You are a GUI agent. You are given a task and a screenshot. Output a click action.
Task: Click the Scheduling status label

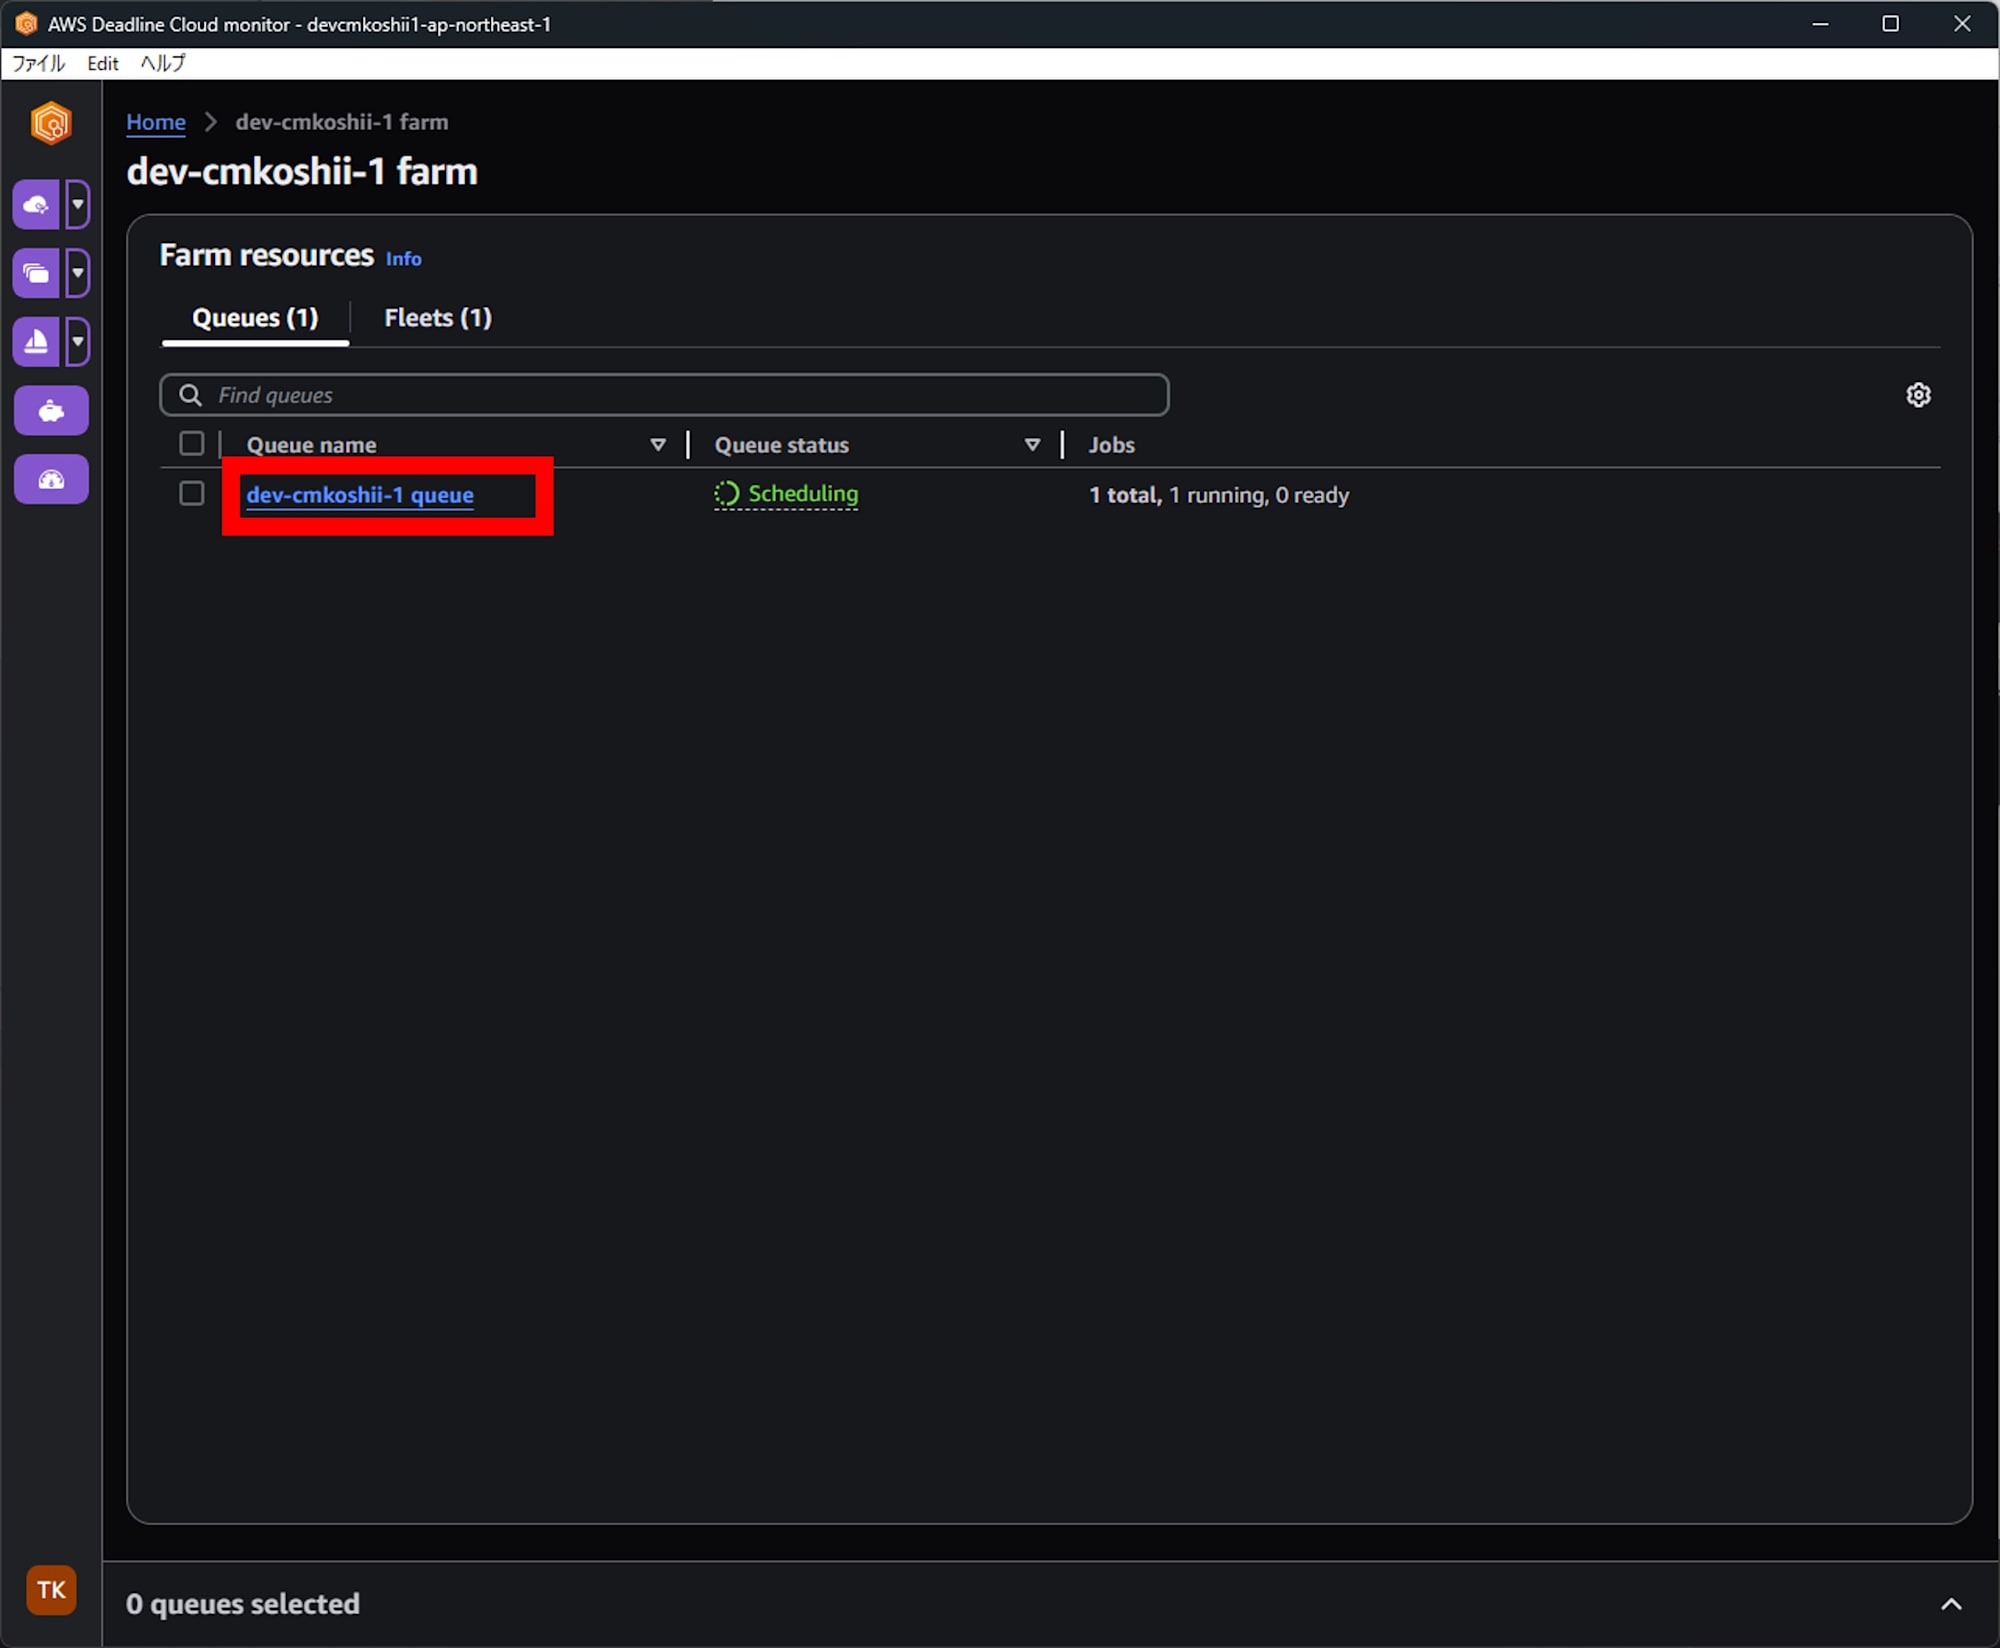pyautogui.click(x=803, y=494)
